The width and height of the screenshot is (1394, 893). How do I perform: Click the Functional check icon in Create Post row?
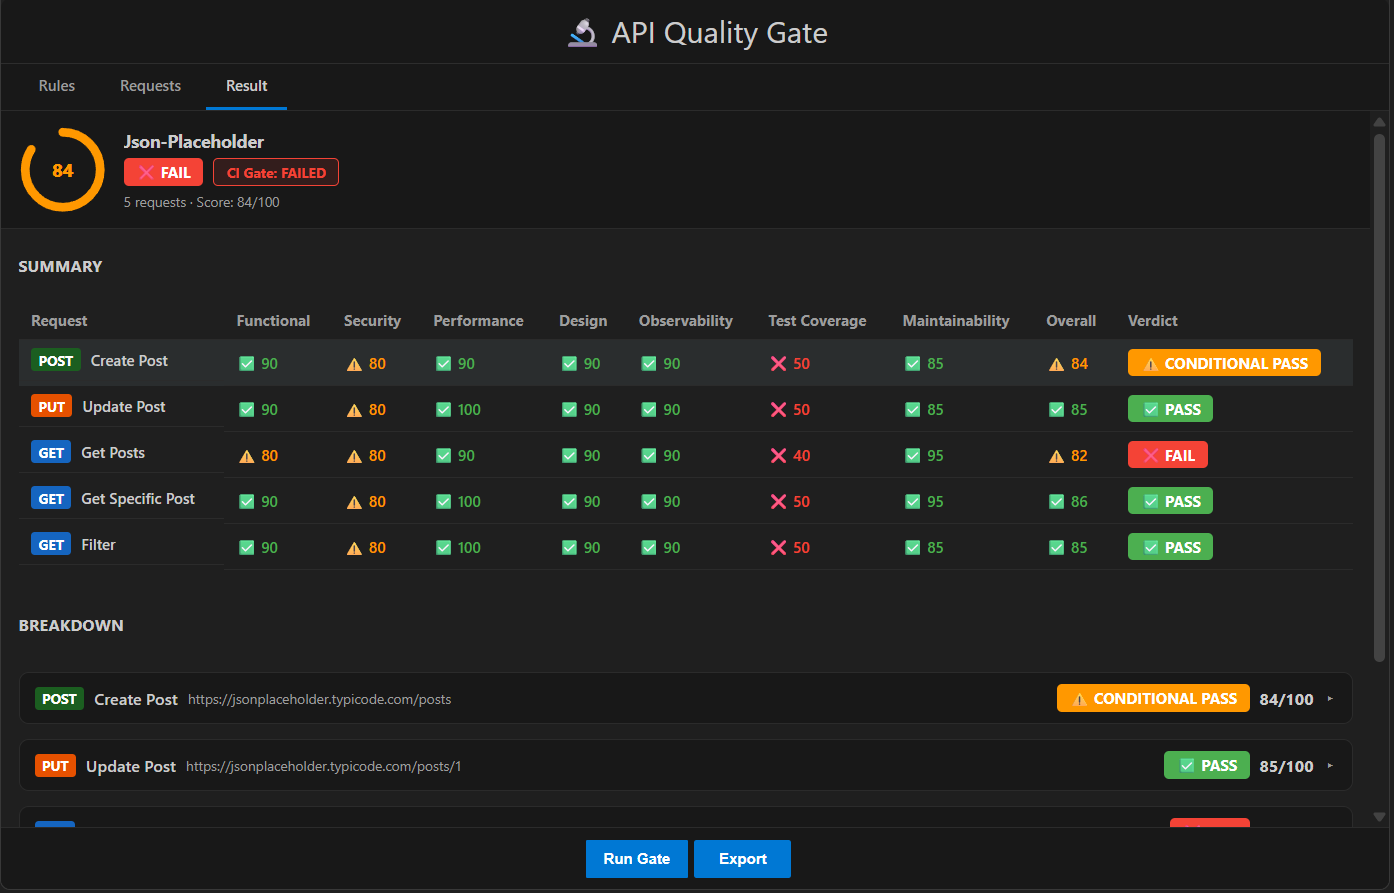[247, 364]
